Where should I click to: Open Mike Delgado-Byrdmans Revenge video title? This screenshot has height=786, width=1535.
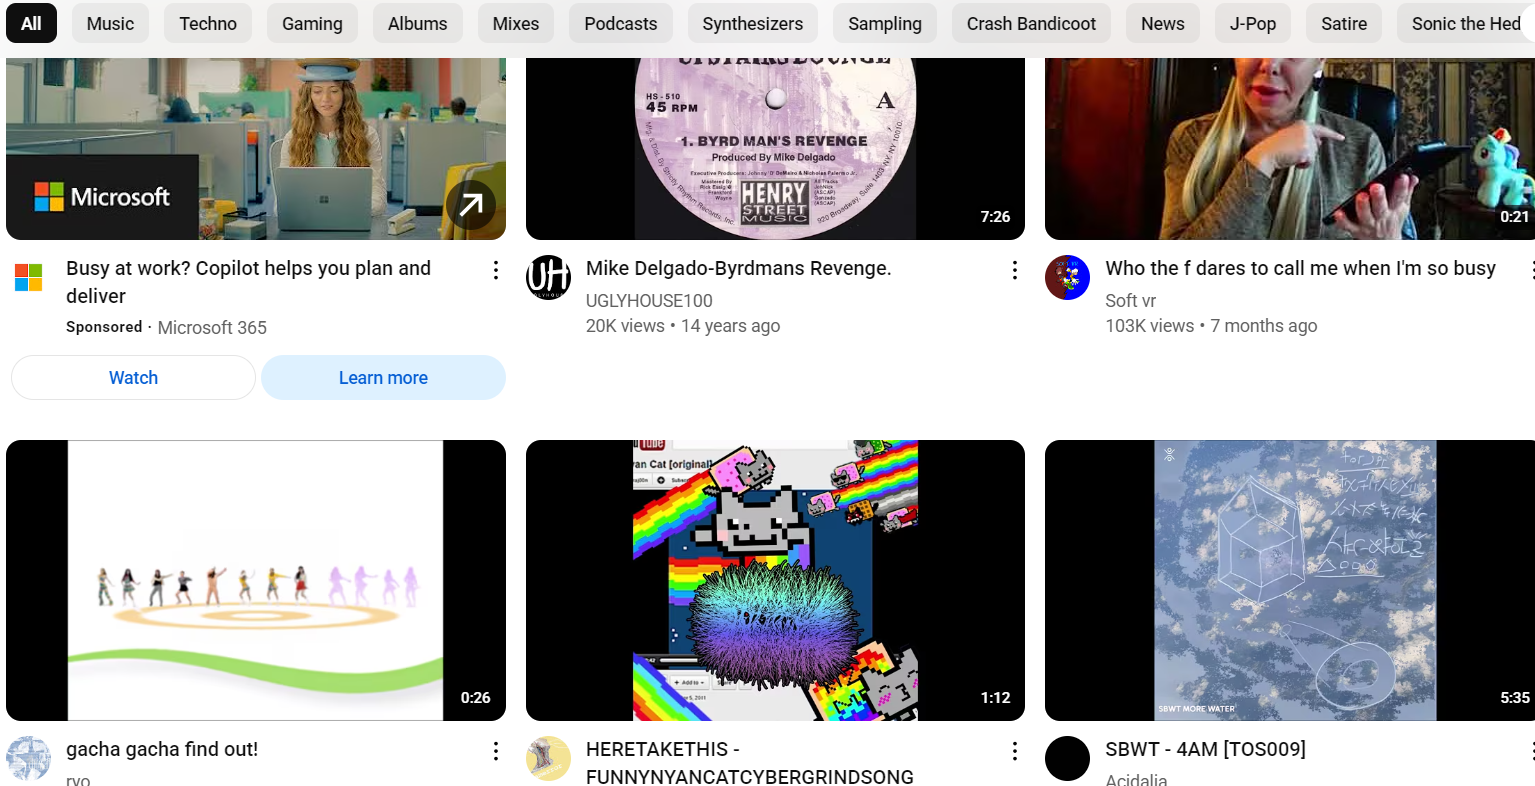pos(738,268)
